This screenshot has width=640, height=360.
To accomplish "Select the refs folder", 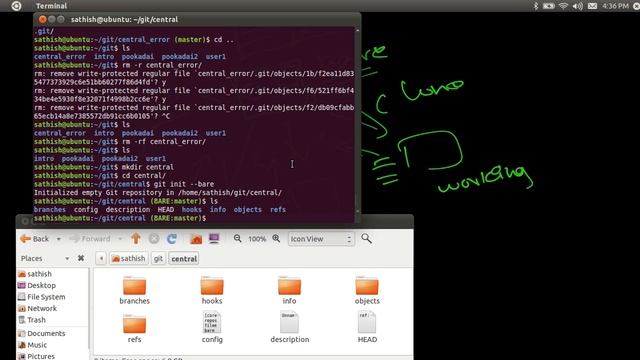I will point(134,329).
